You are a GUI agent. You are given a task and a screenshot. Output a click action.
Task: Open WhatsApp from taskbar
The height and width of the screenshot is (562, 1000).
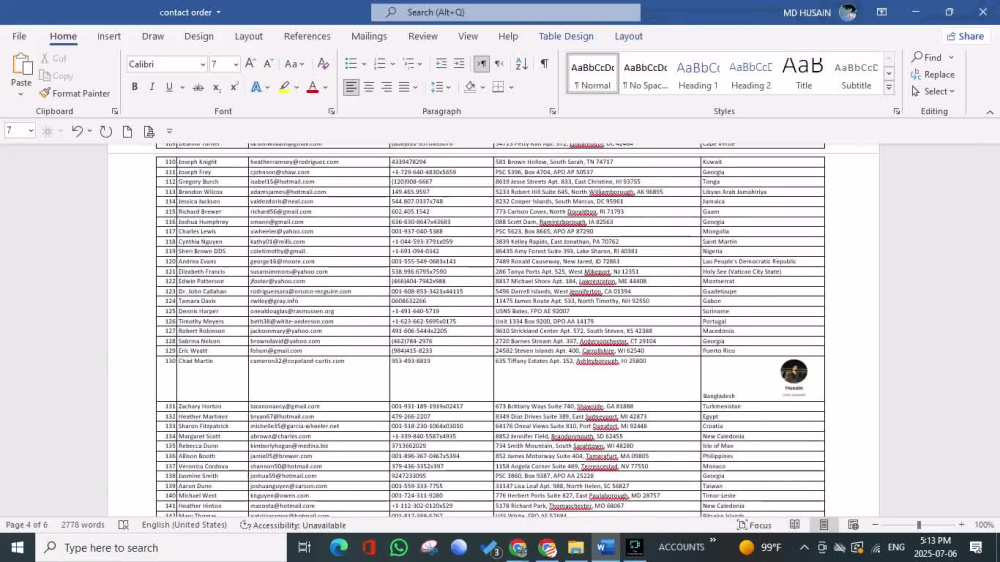click(399, 547)
